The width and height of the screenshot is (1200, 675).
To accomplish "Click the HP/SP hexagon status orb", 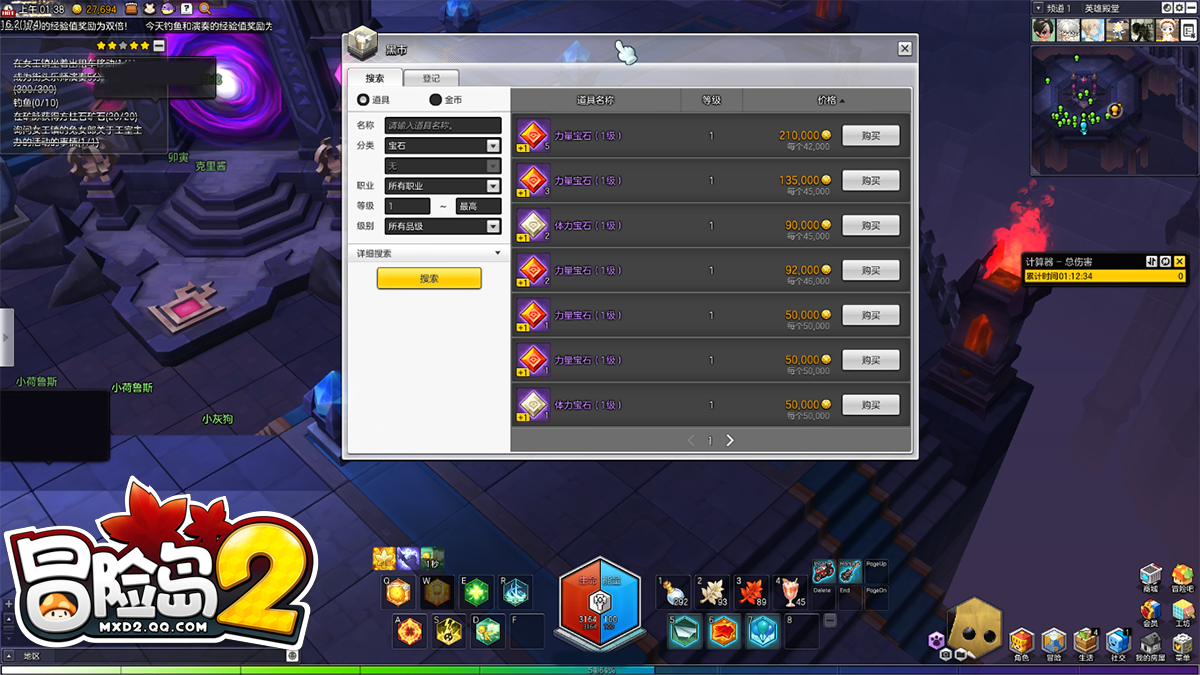I will [598, 602].
